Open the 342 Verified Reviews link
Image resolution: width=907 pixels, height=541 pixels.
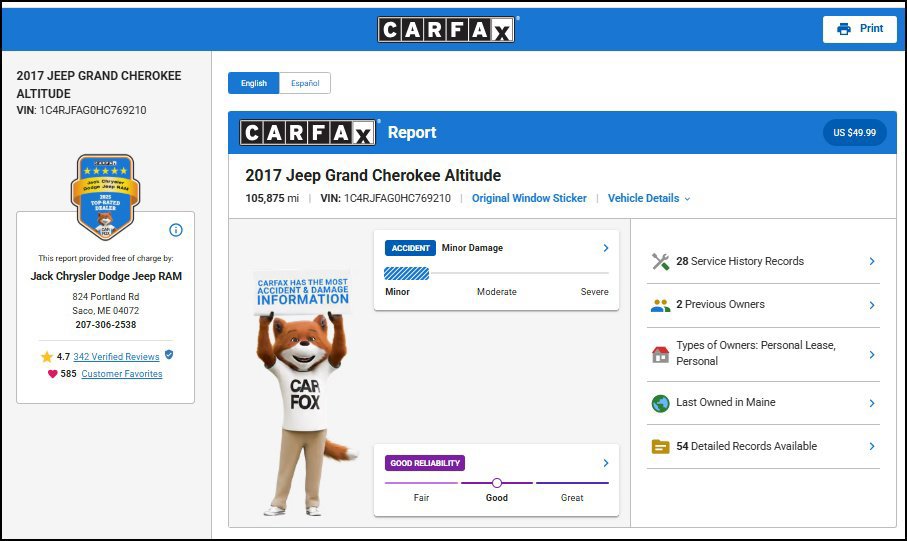[116, 357]
